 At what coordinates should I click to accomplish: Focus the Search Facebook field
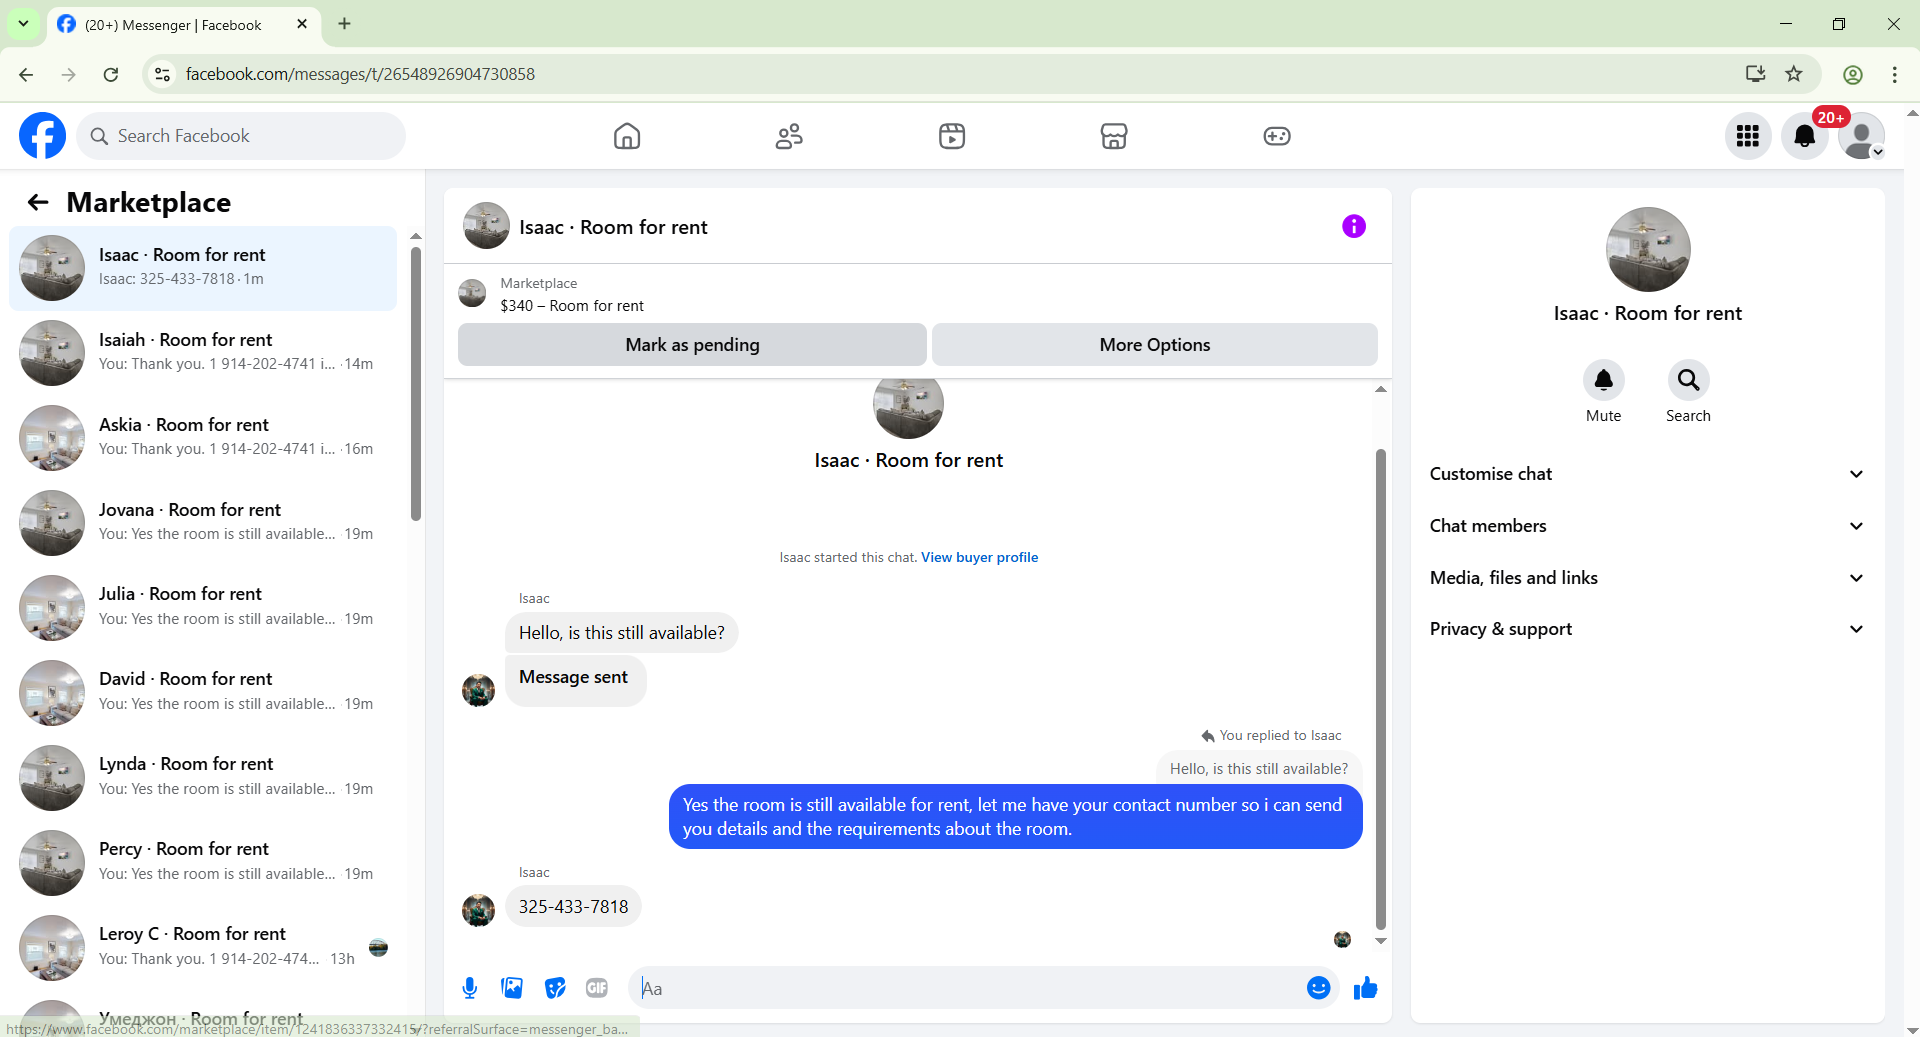click(x=241, y=136)
